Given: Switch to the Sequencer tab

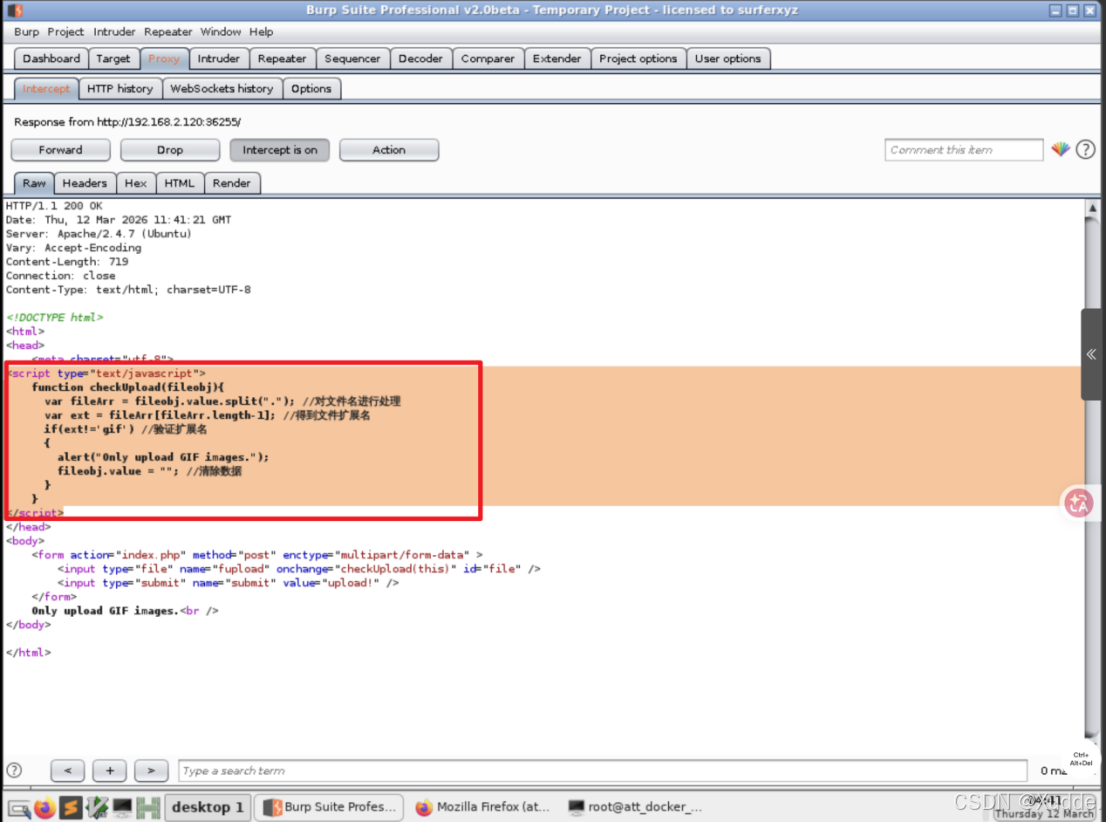Looking at the screenshot, I should [x=352, y=59].
